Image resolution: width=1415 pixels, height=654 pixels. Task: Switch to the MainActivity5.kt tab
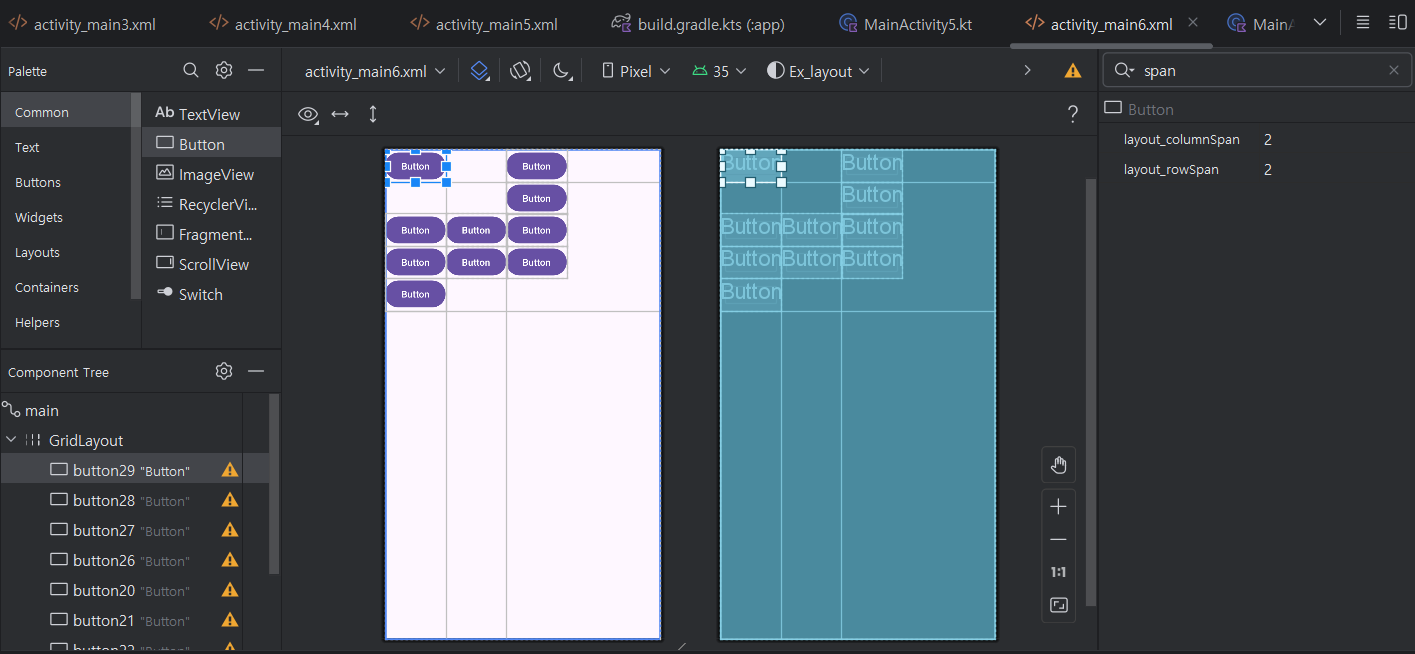coord(905,22)
